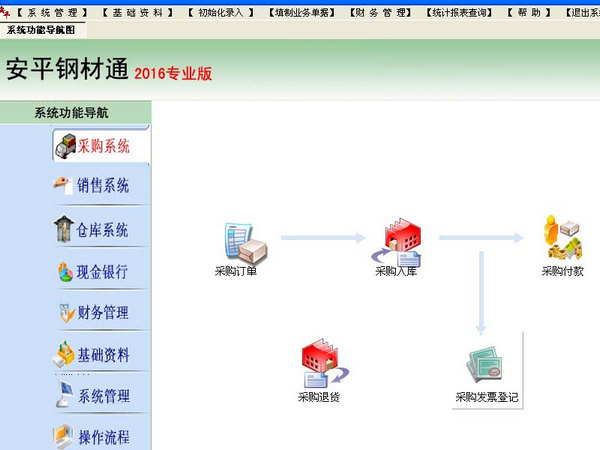Switch to 系统管理 sidebar label
Screen dimensions: 600x450
click(x=104, y=396)
